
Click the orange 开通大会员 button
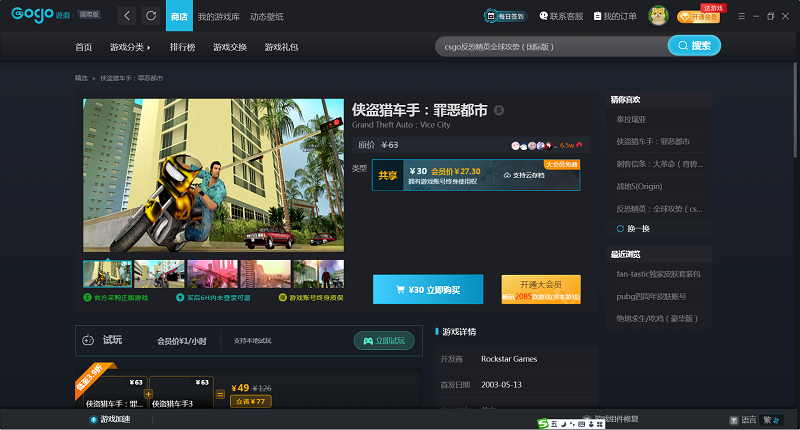point(541,289)
